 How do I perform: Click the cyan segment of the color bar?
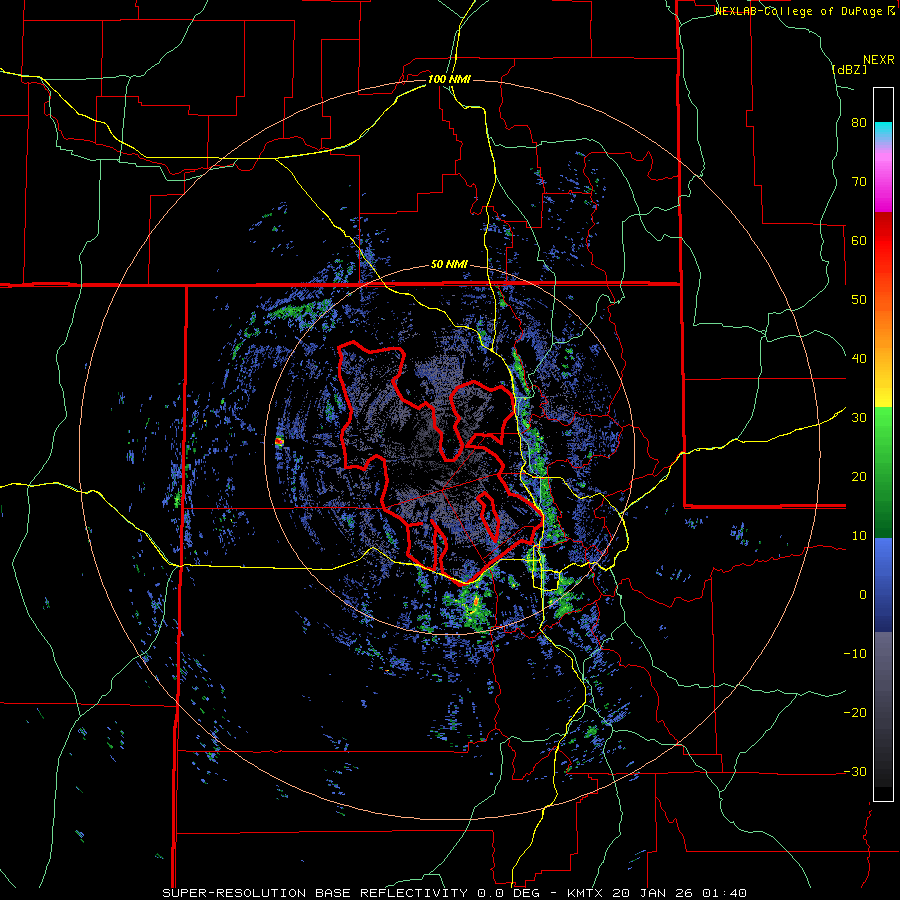coord(883,131)
